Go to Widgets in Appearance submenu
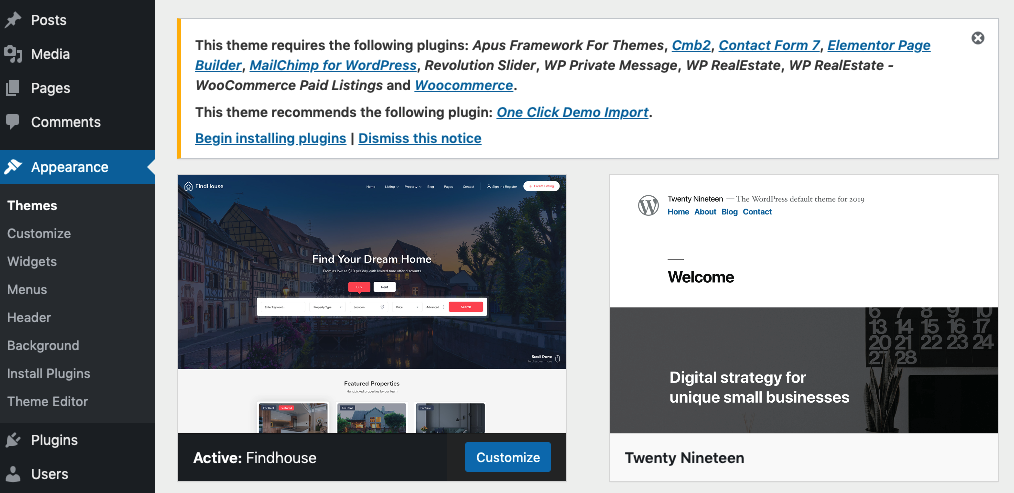Screen dimensions: 1014x493 click(x=32, y=261)
